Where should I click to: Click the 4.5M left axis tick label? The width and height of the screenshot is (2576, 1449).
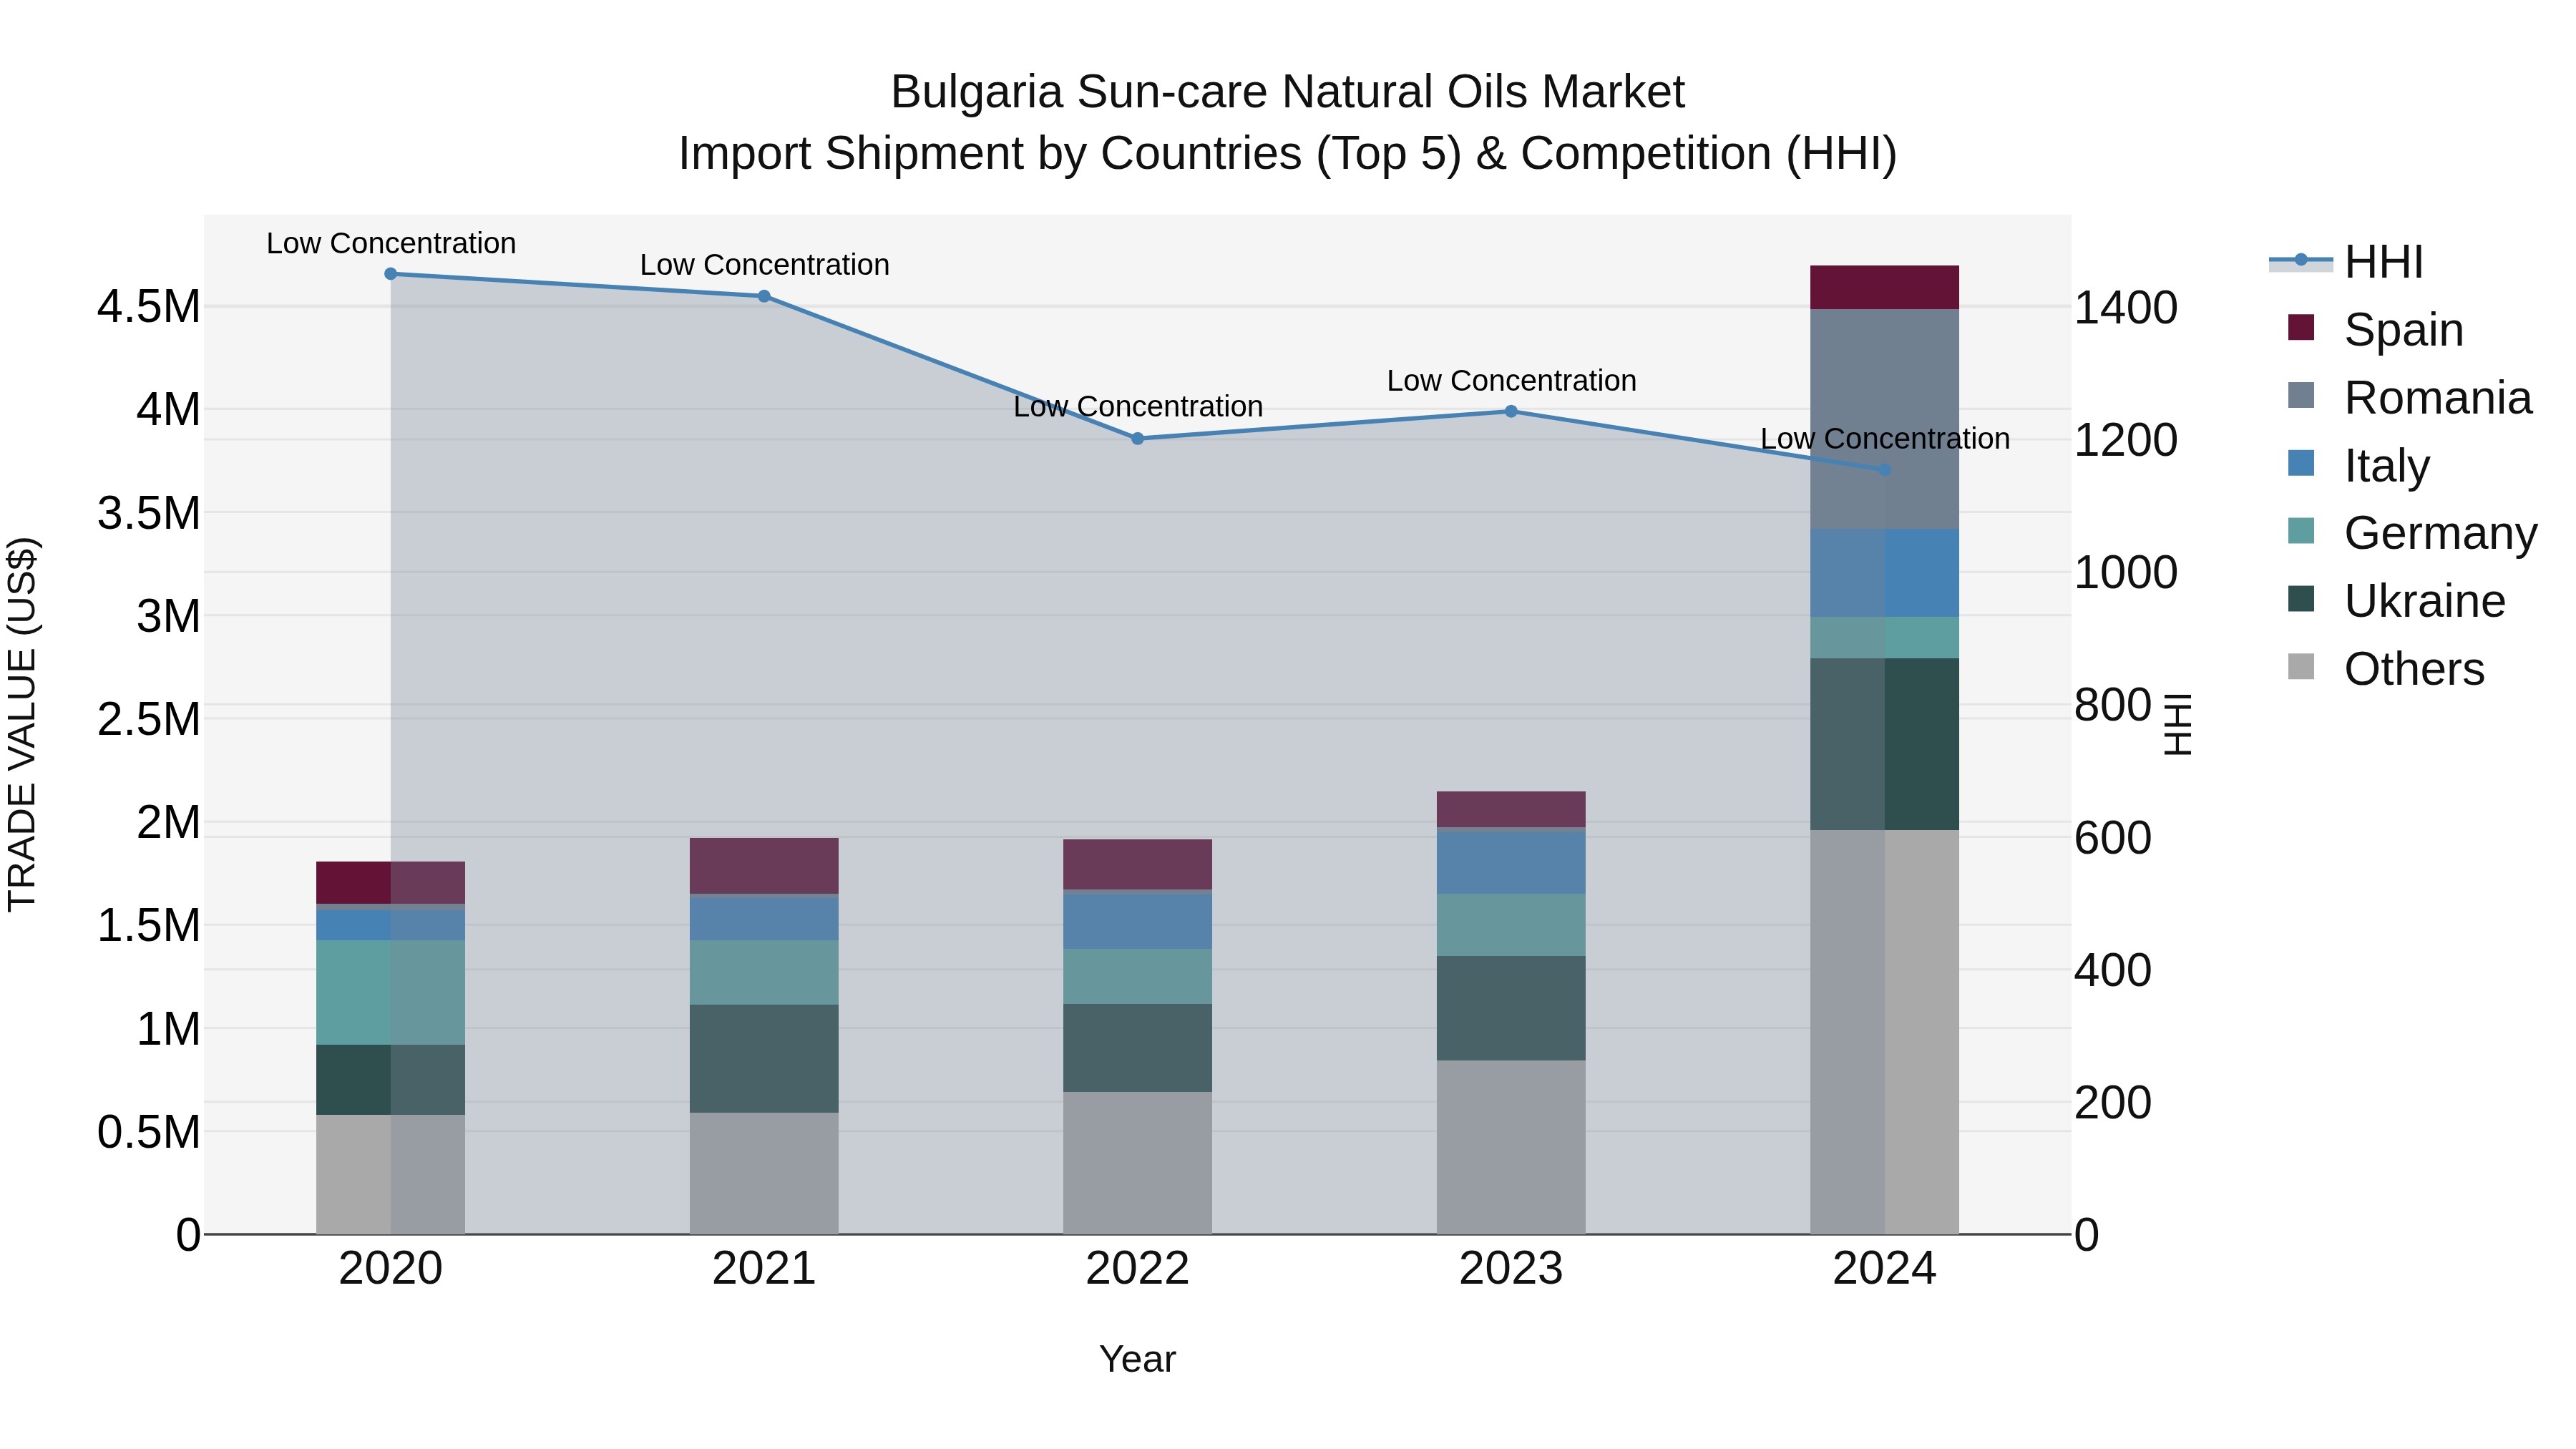pyautogui.click(x=149, y=307)
